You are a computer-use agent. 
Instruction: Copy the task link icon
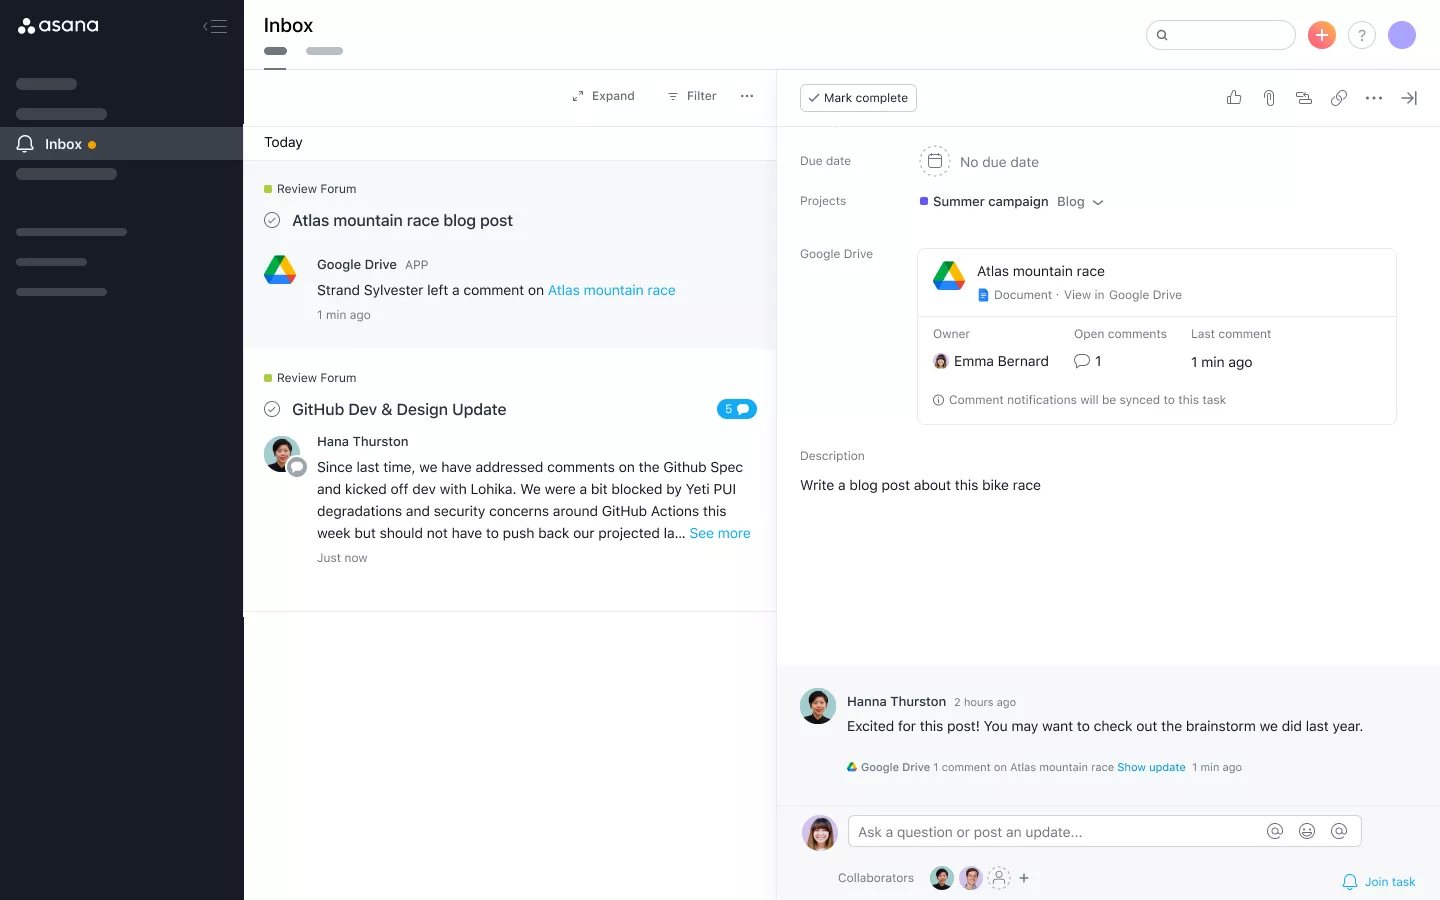(x=1339, y=97)
